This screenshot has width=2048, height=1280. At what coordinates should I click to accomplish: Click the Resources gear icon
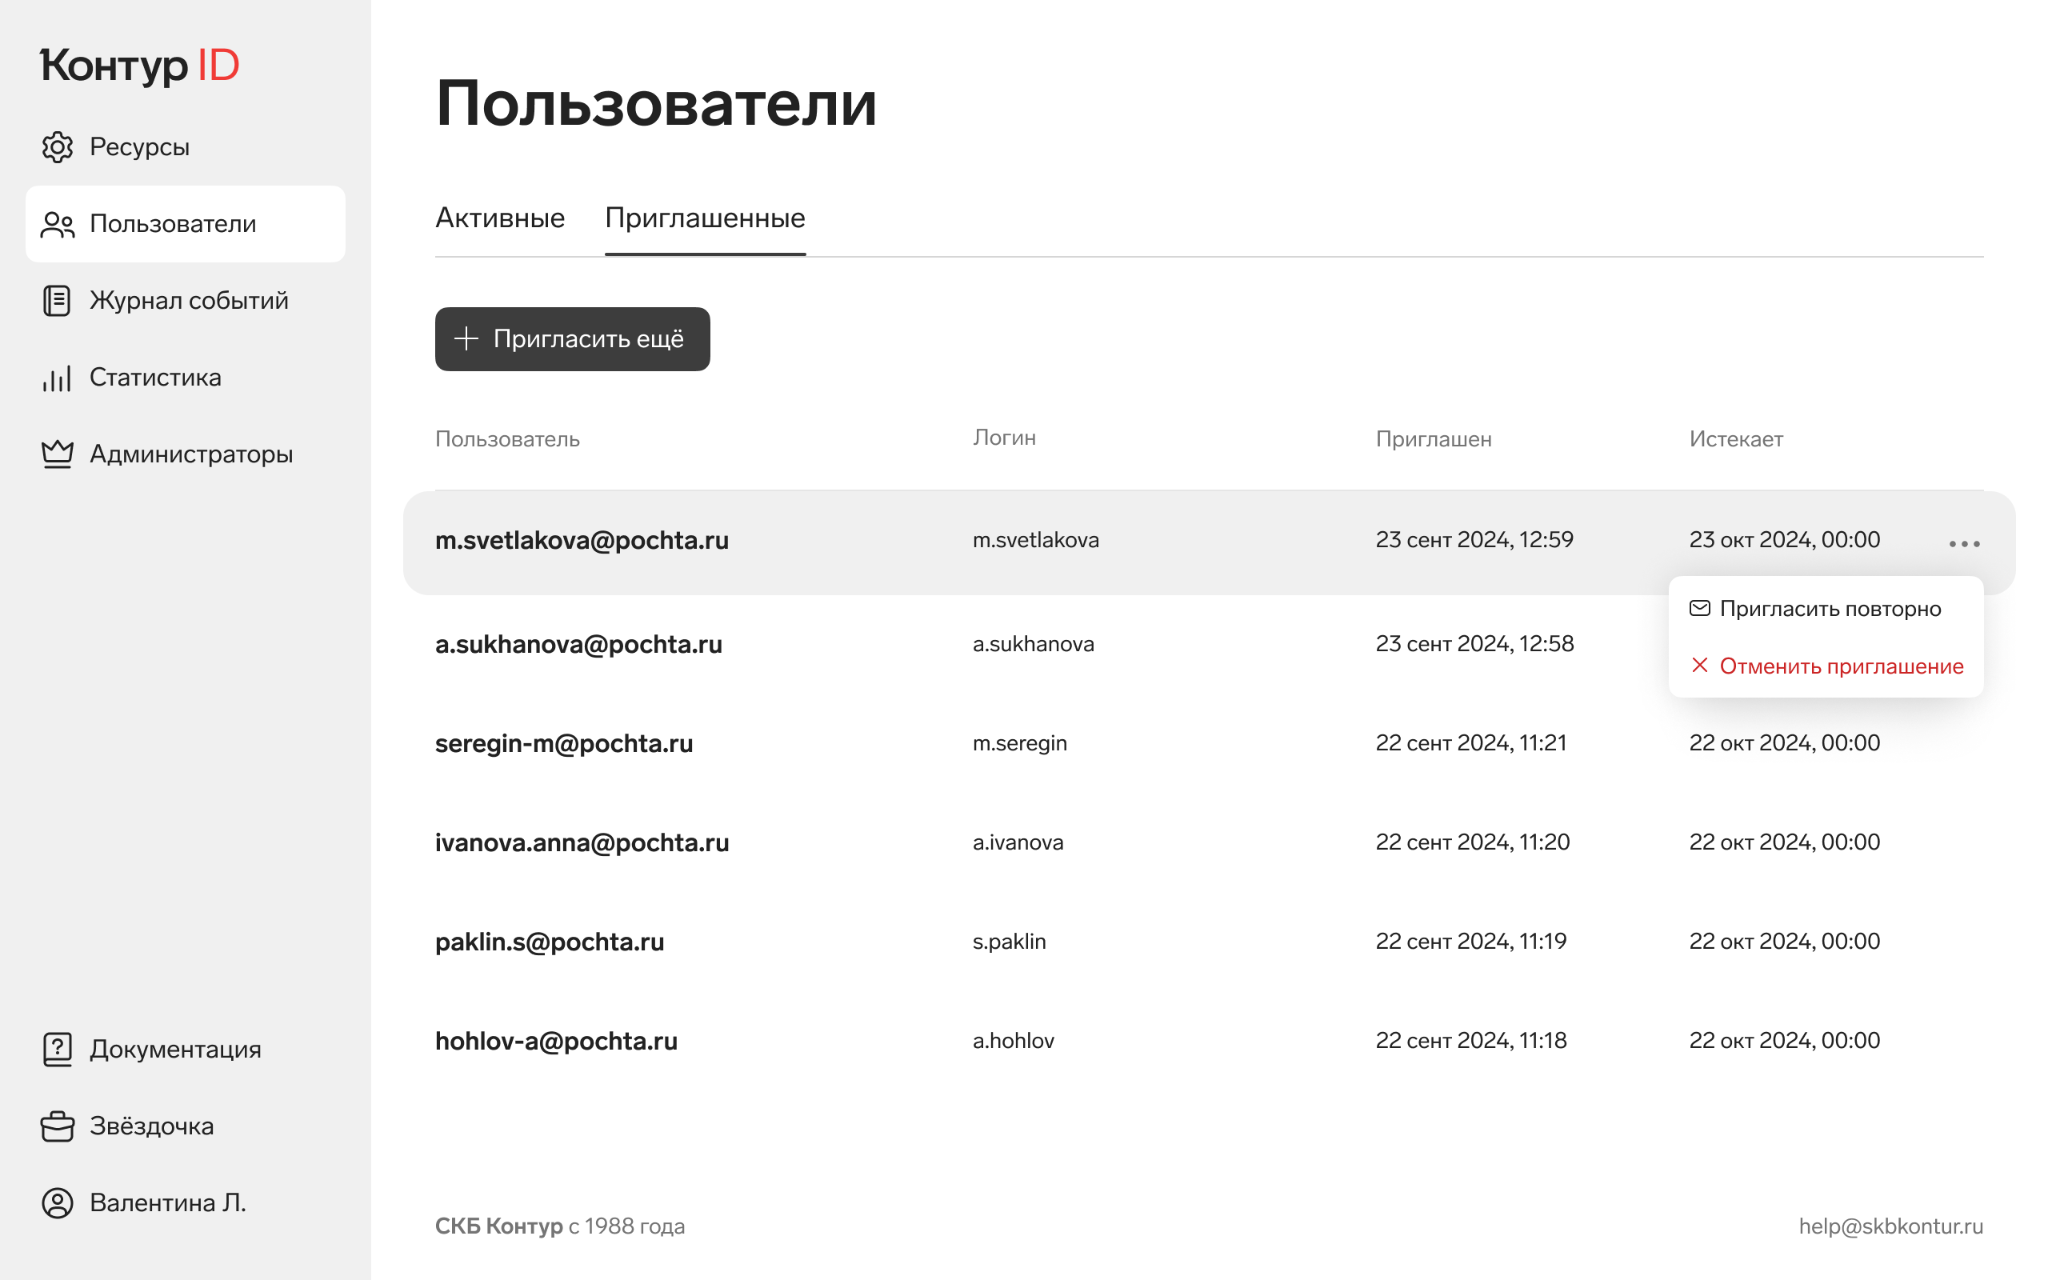[57, 147]
